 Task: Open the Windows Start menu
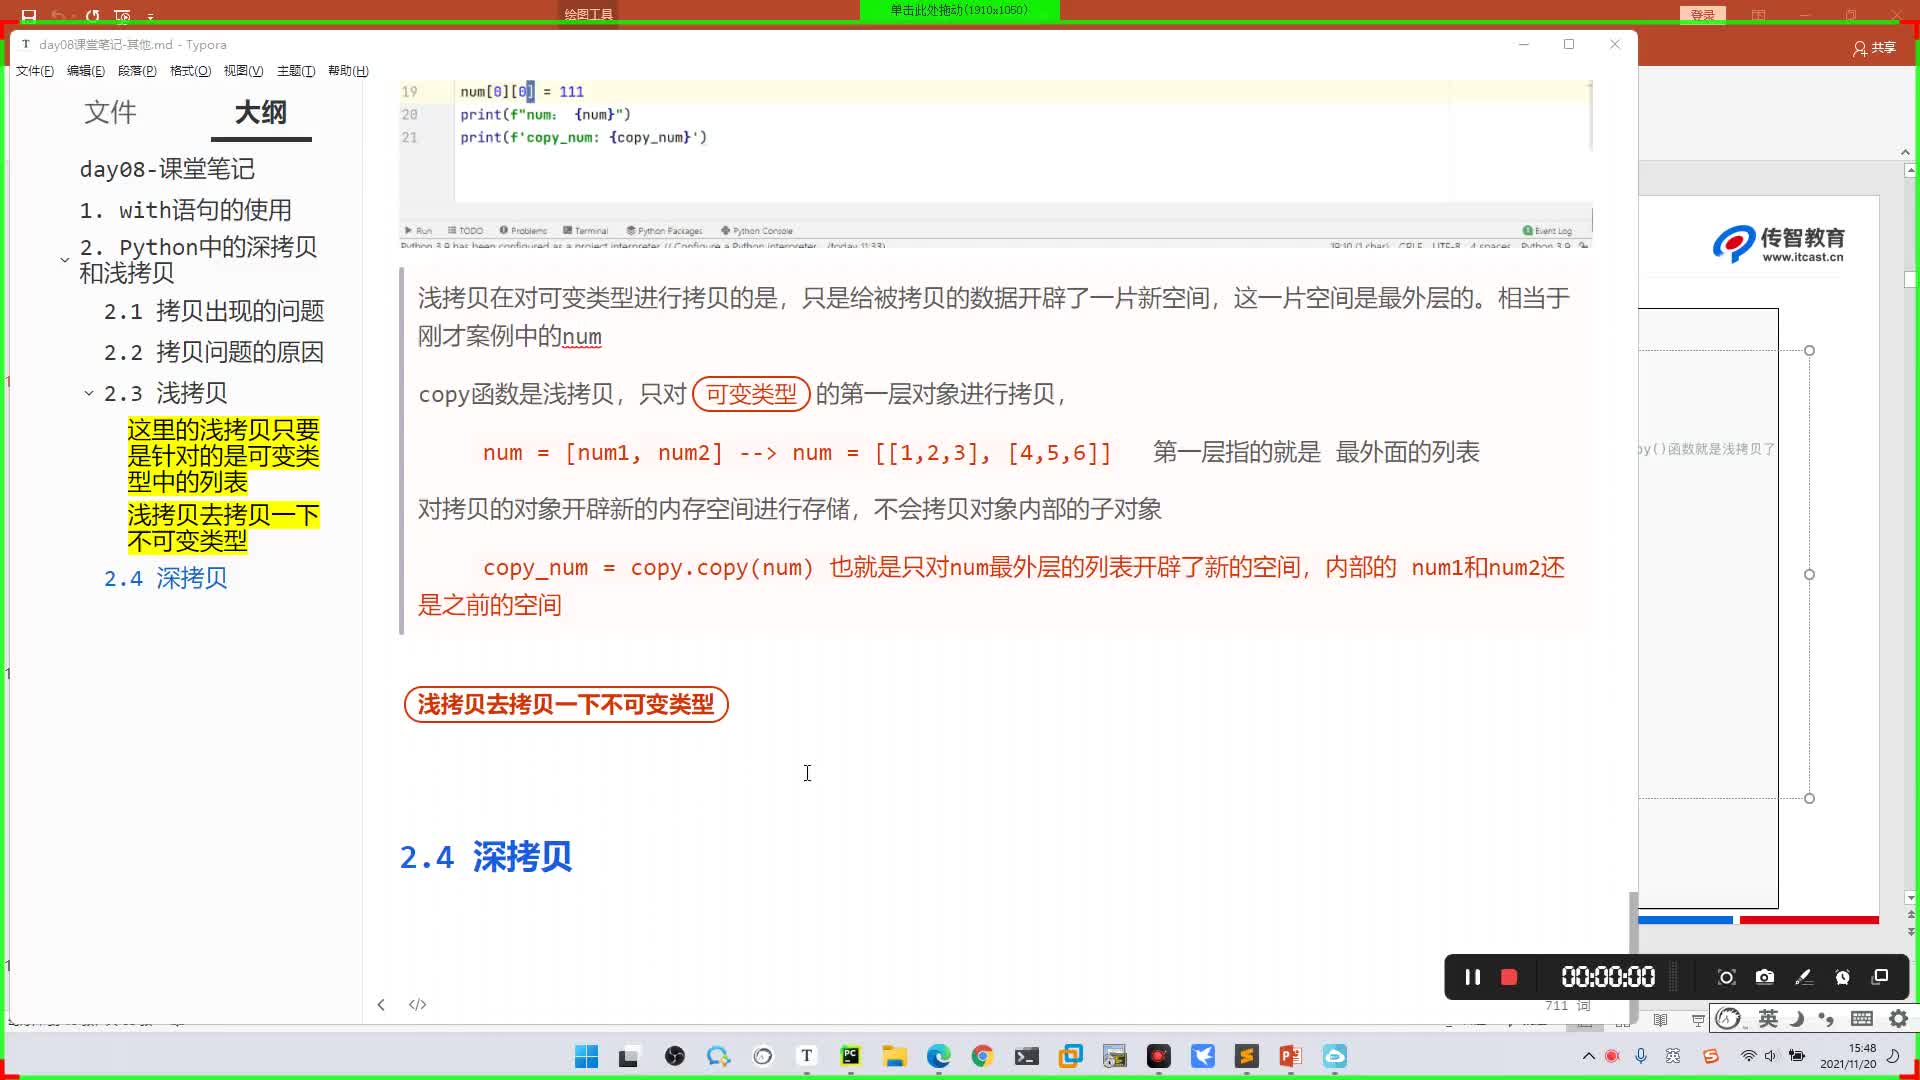586,1056
